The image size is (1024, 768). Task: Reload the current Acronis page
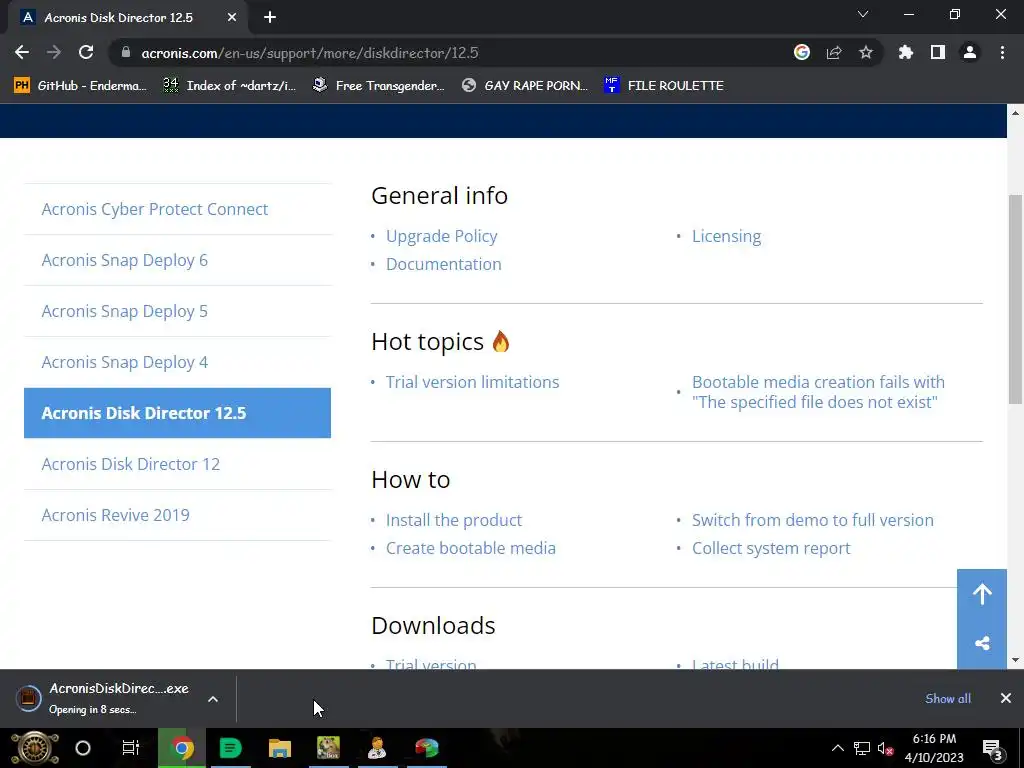(x=86, y=52)
